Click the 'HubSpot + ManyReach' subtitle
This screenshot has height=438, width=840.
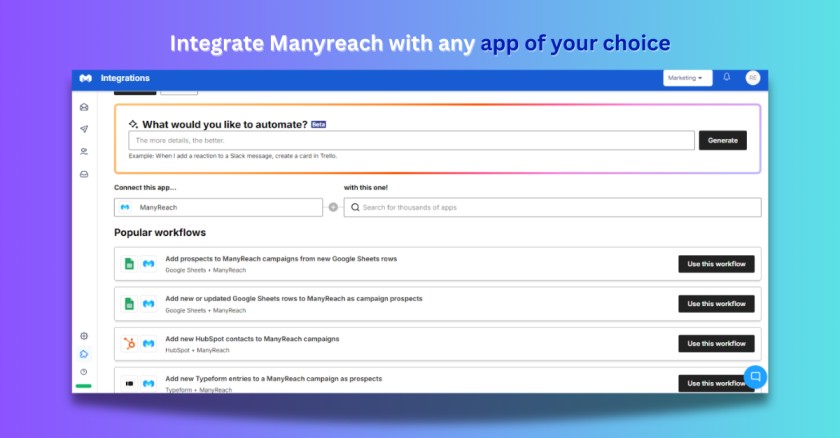197,350
